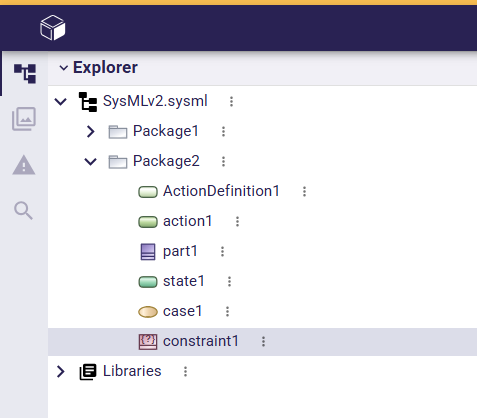The image size is (477, 418).
Task: Open more options menu for Libraries
Action: click(x=185, y=371)
